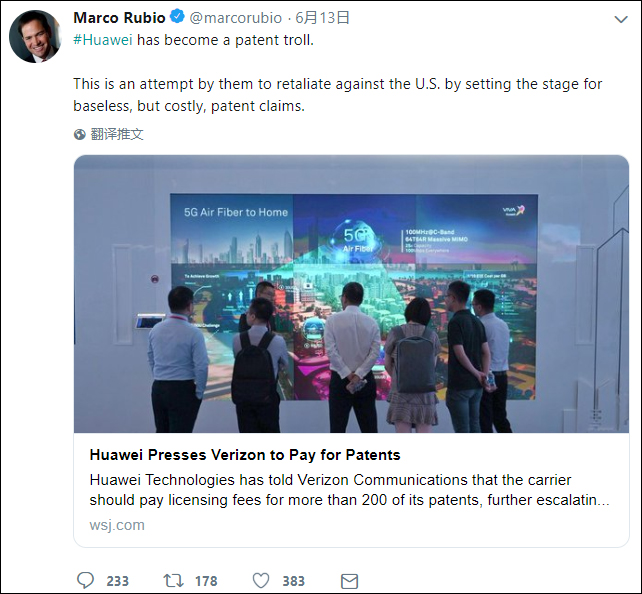The width and height of the screenshot is (642, 594).
Task: Open the #Huawei hashtag link
Action: [x=104, y=39]
